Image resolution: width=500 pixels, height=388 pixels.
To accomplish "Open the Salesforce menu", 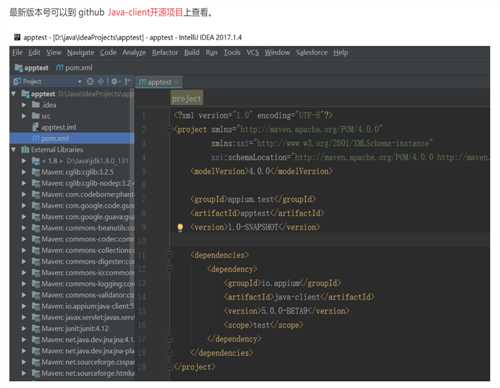I will point(312,52).
